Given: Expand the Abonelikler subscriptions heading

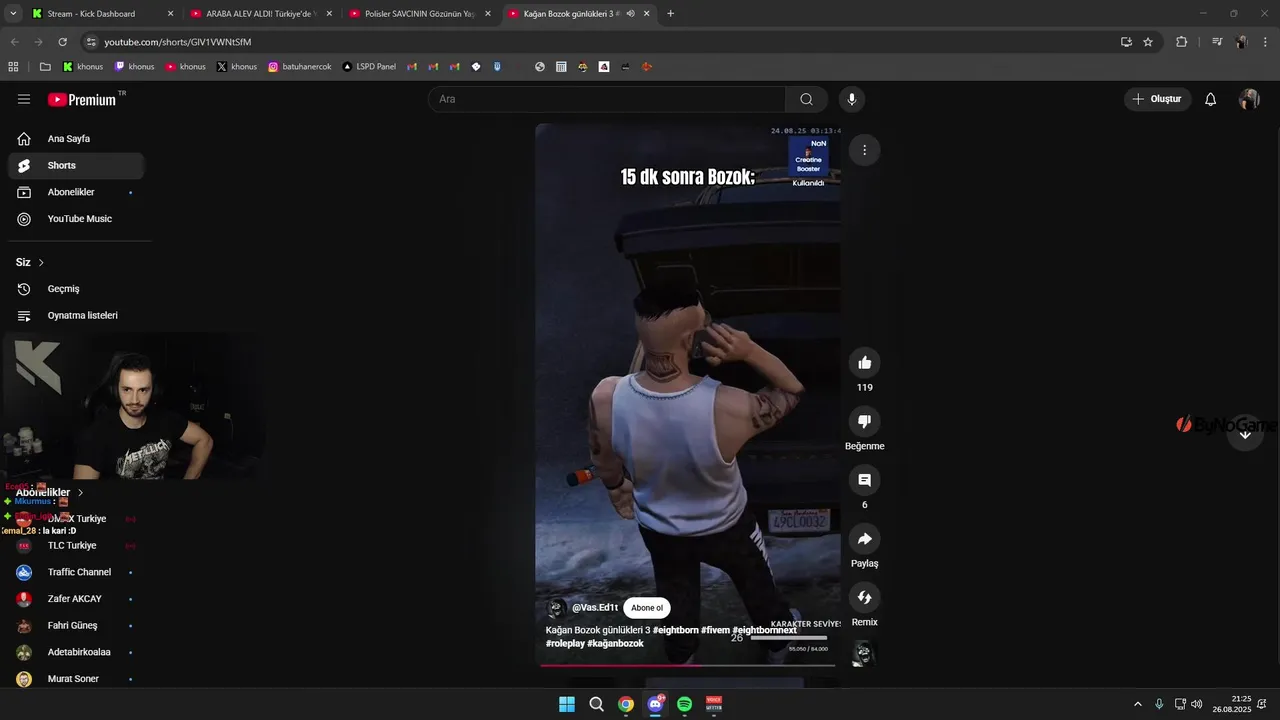Looking at the screenshot, I should point(50,492).
